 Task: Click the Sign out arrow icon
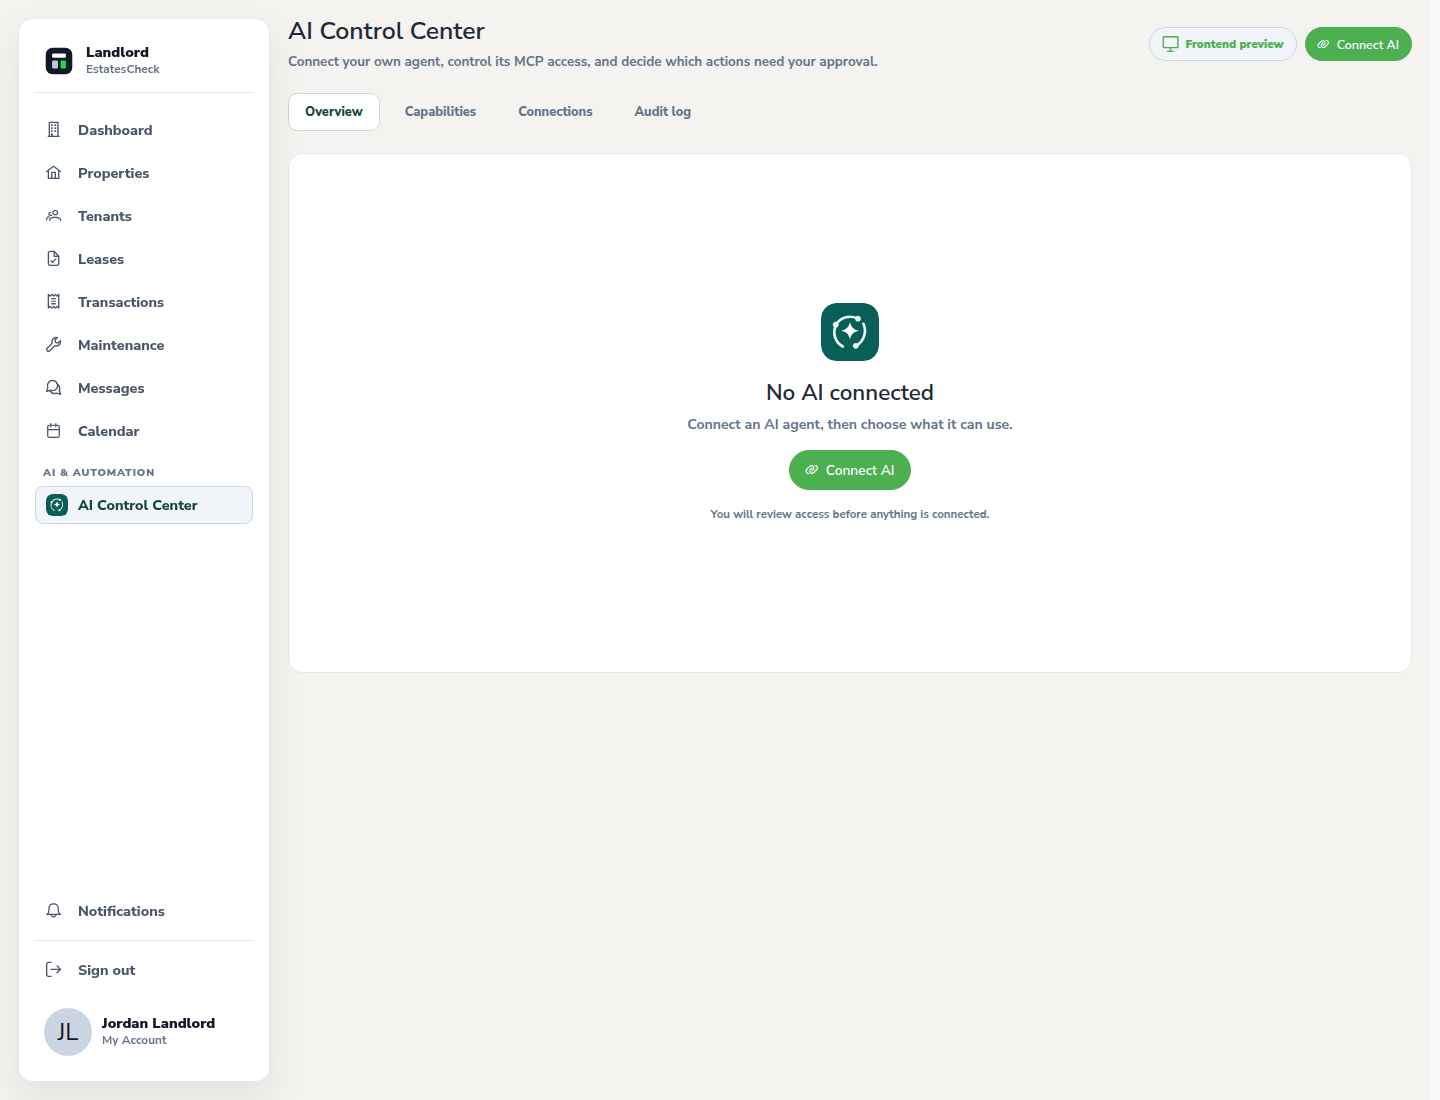tap(54, 970)
